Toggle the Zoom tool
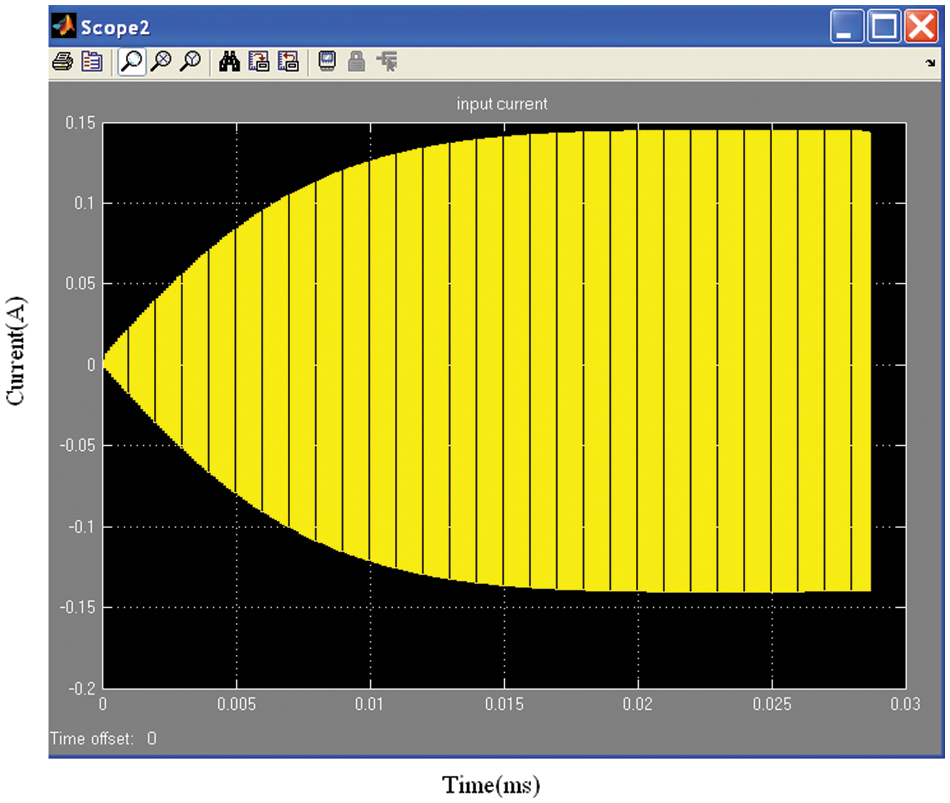 (x=130, y=62)
